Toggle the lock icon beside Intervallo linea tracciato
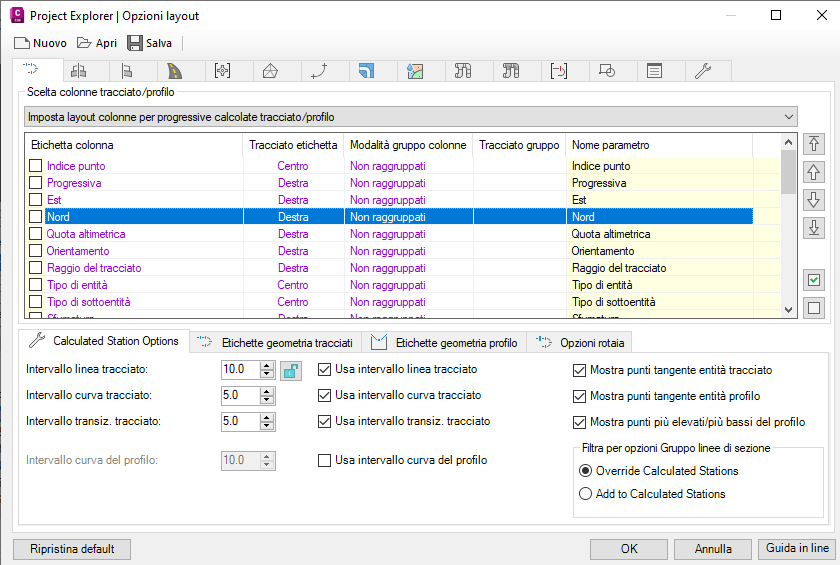The height and width of the screenshot is (565, 840). pos(291,370)
